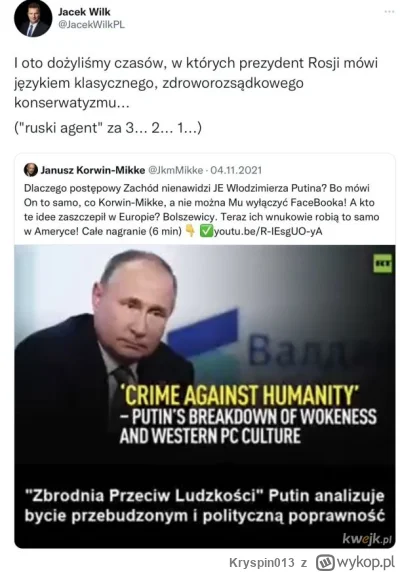Click the pointing-down hand emoji
The image size is (400, 572).
click(x=190, y=231)
